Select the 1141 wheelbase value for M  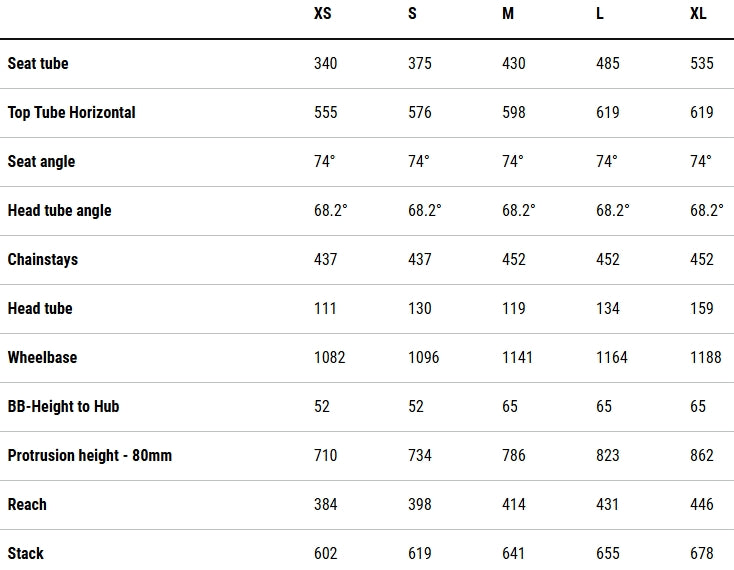click(517, 358)
